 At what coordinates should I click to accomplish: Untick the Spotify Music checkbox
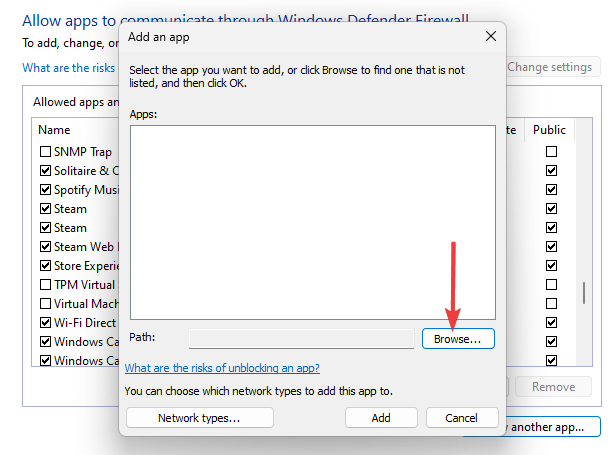[45, 190]
